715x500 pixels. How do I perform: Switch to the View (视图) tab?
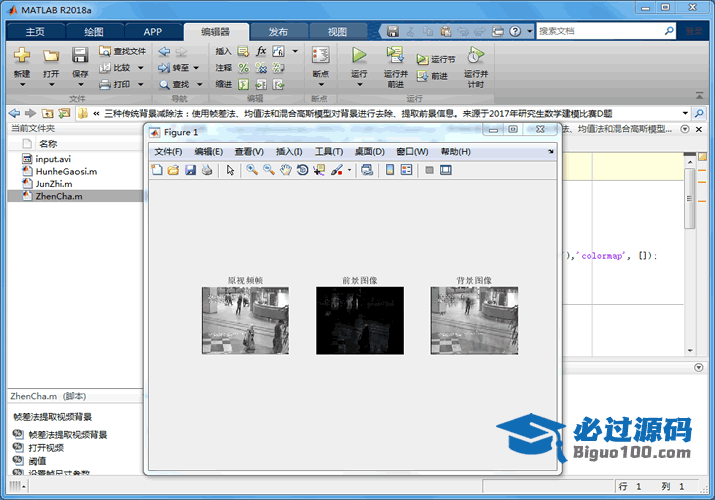coord(337,31)
